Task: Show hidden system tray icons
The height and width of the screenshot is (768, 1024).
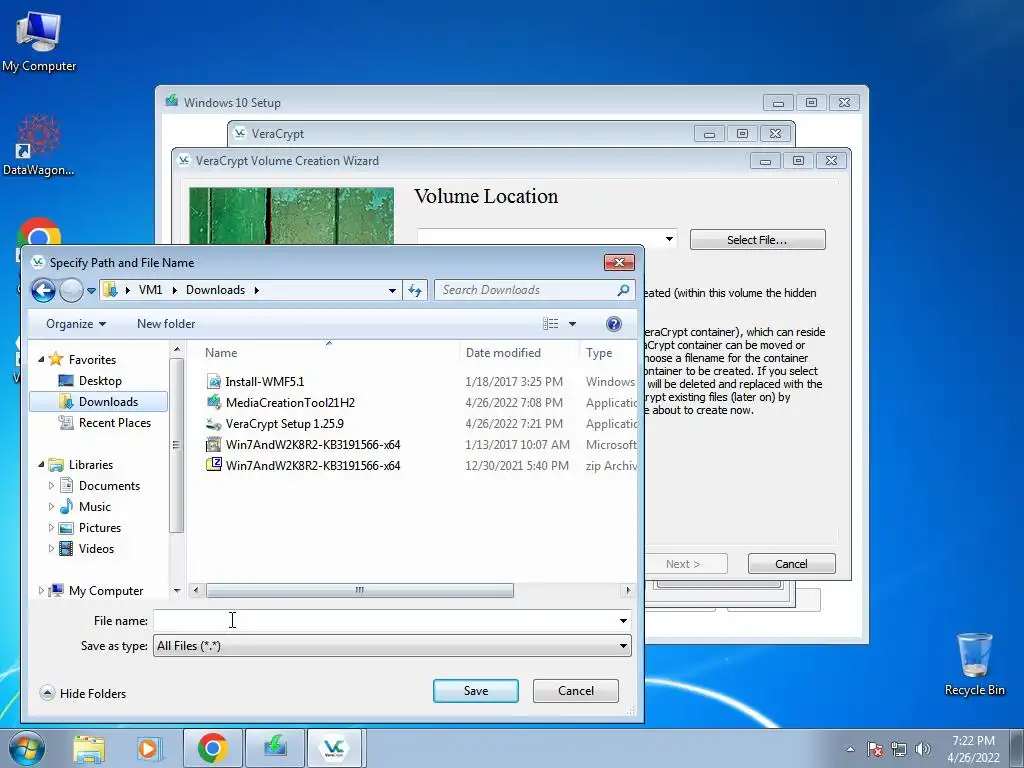Action: pos(850,750)
